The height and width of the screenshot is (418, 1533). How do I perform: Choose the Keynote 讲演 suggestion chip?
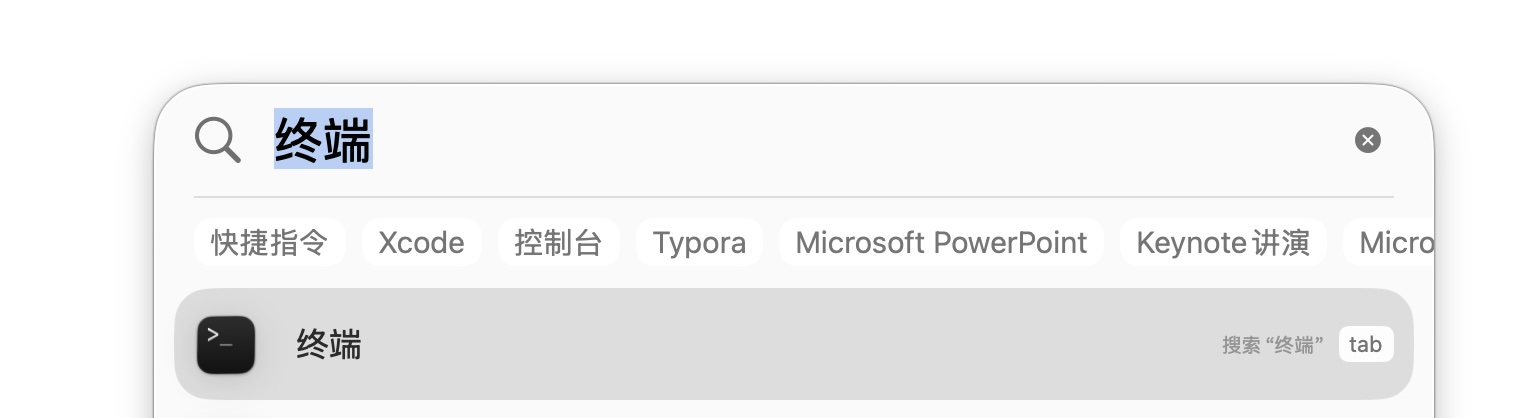(1223, 243)
